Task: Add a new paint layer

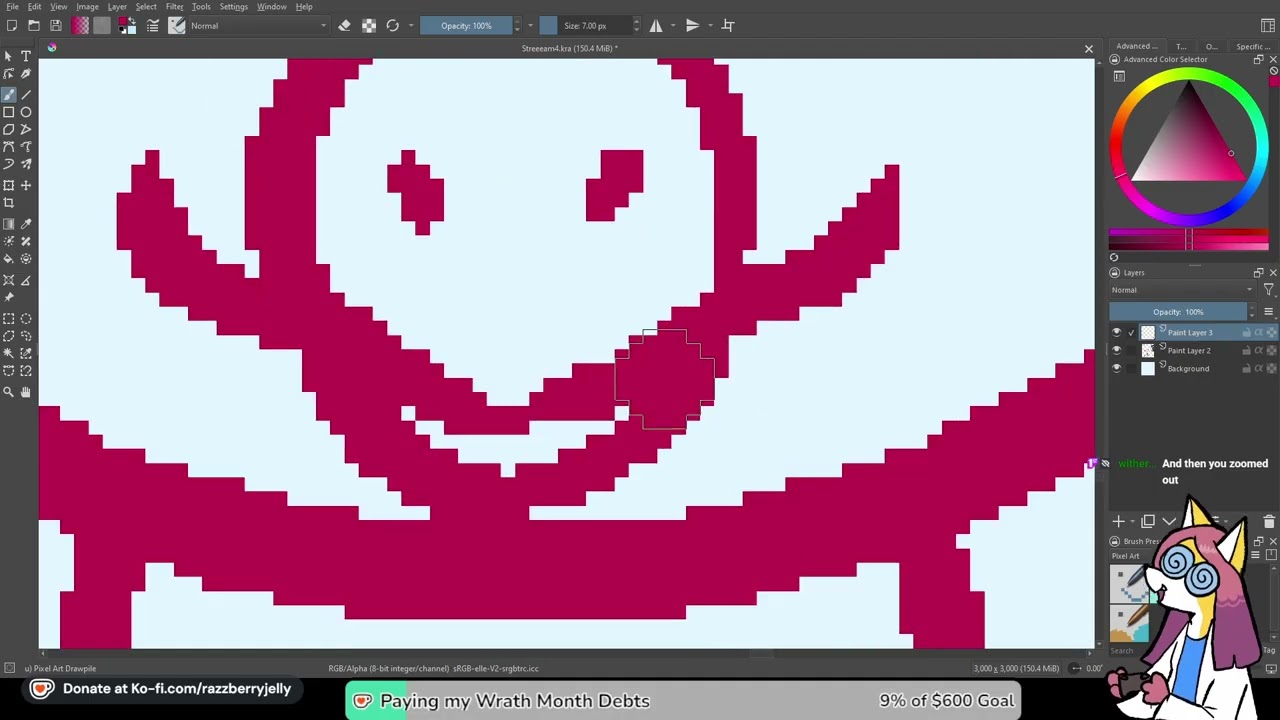Action: coord(1118,521)
